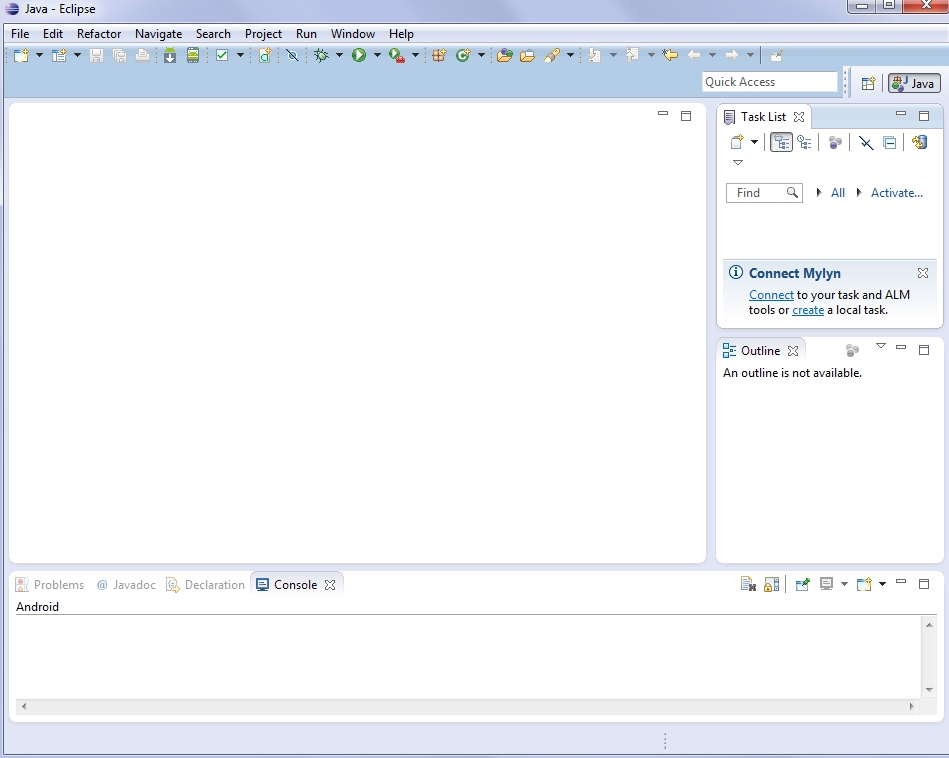Click the Print icon in toolbar
The width and height of the screenshot is (949, 758).
tap(142, 56)
